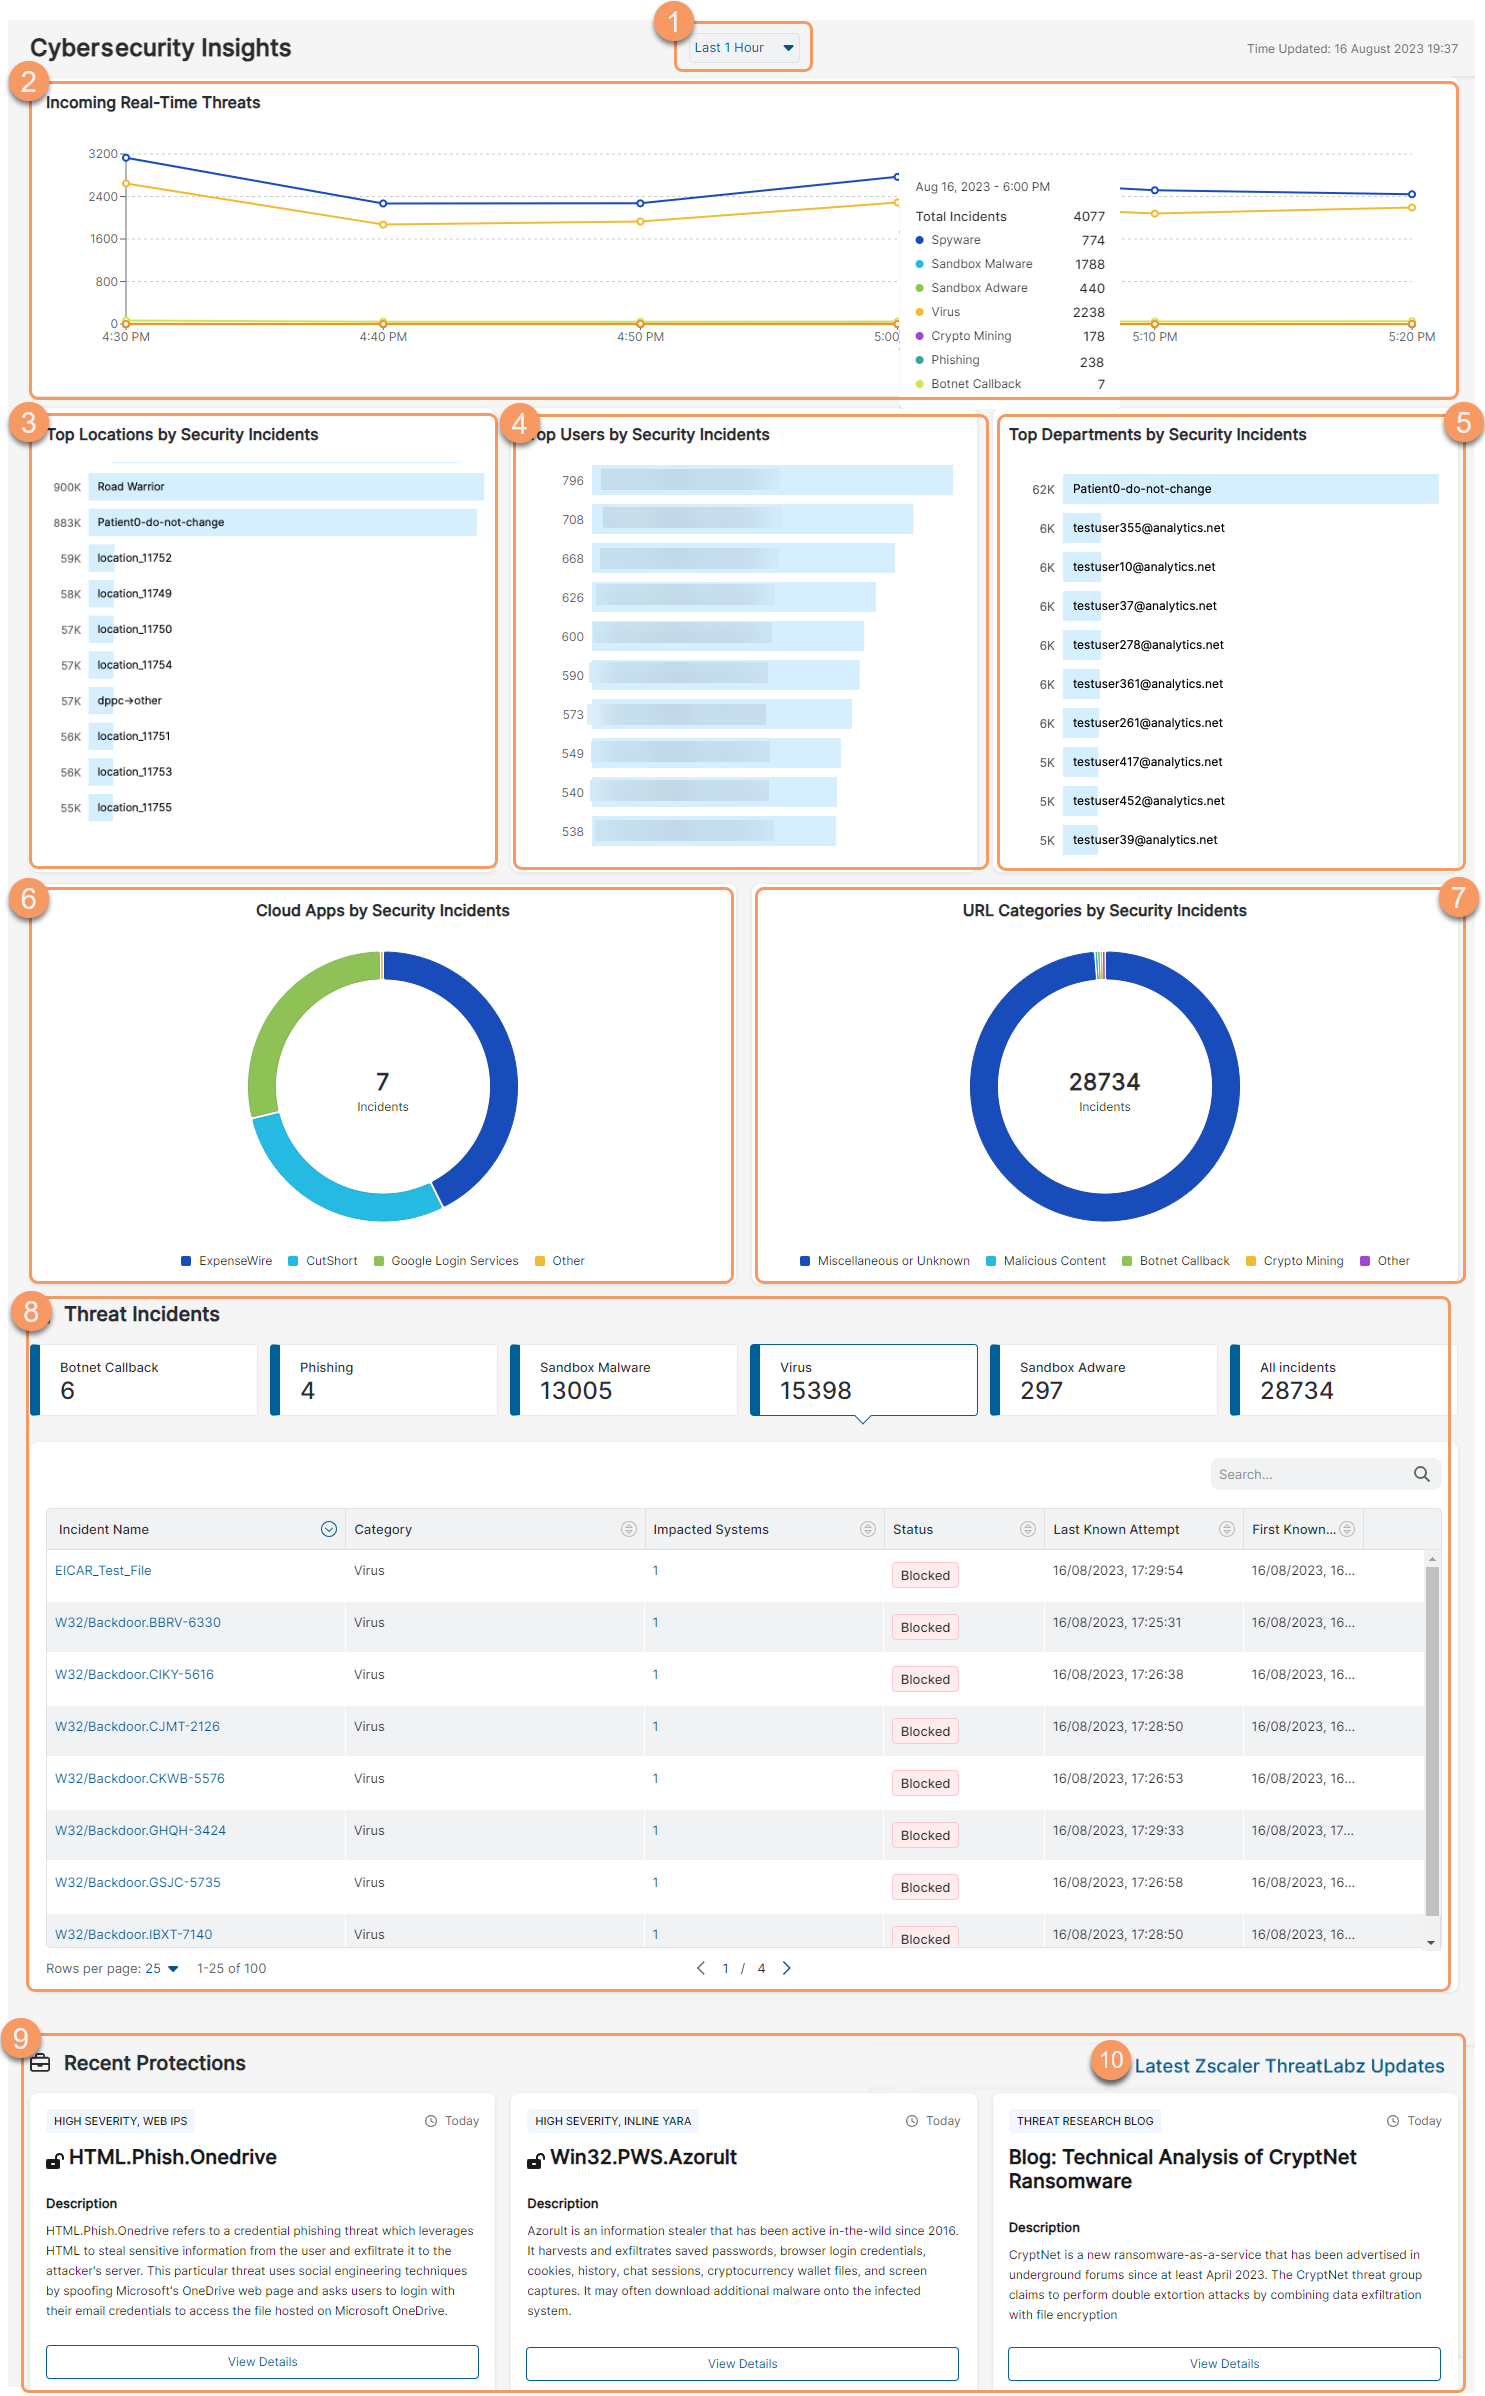Viewport: 1485px width, 2396px height.
Task: Select the Sandbox Adware incidents tab
Action: [x=1104, y=1380]
